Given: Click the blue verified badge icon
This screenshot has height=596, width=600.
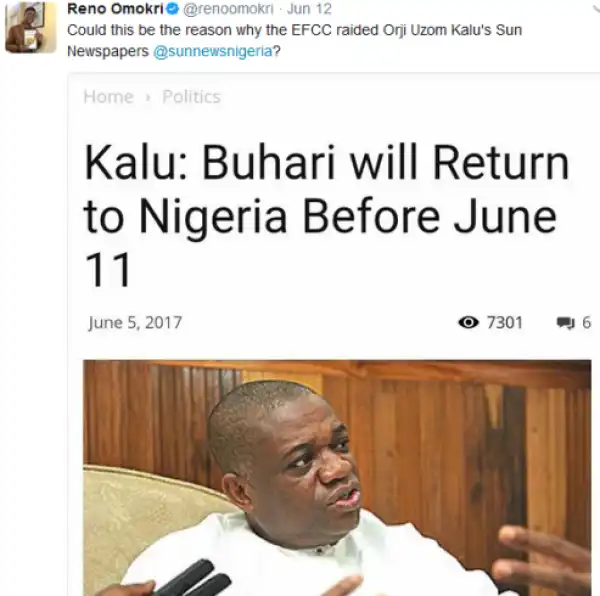Looking at the screenshot, I should click(x=173, y=9).
